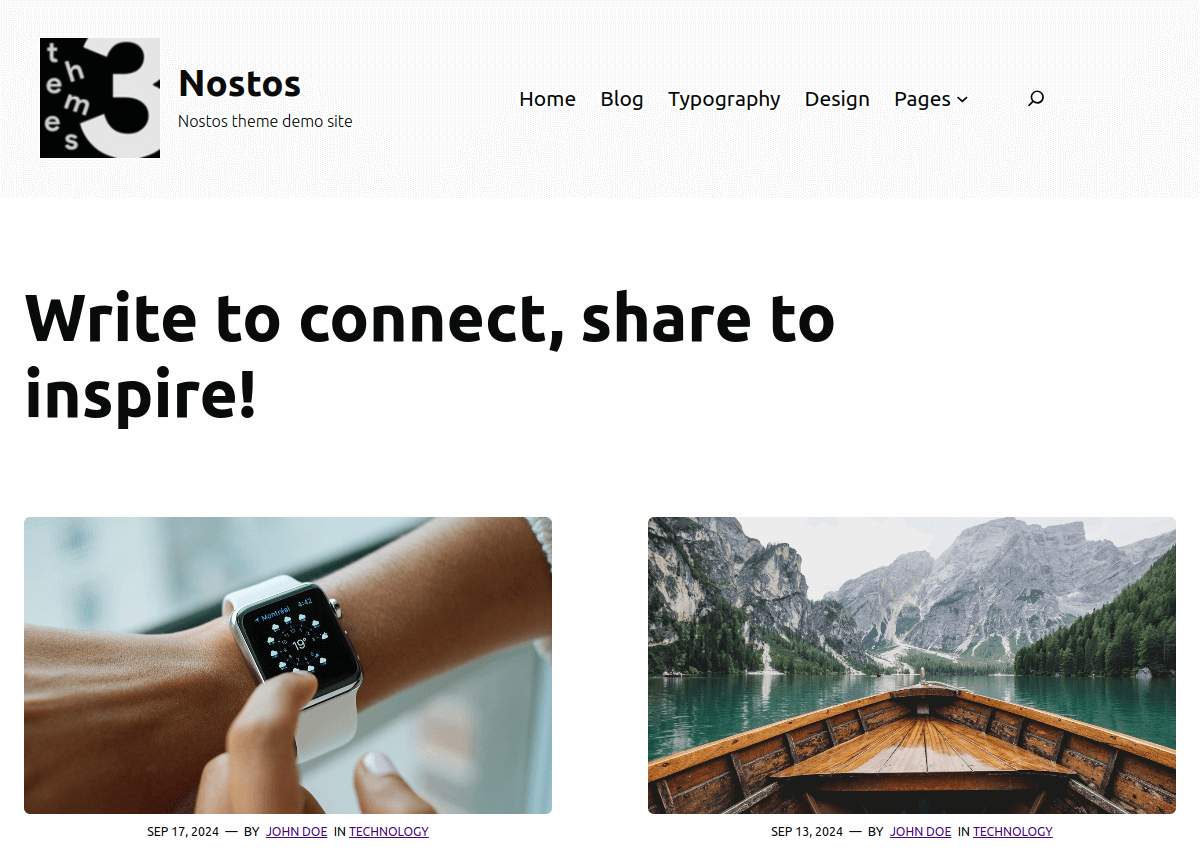This screenshot has width=1200, height=866.
Task: Click John Doe under the boat post
Action: 920,832
